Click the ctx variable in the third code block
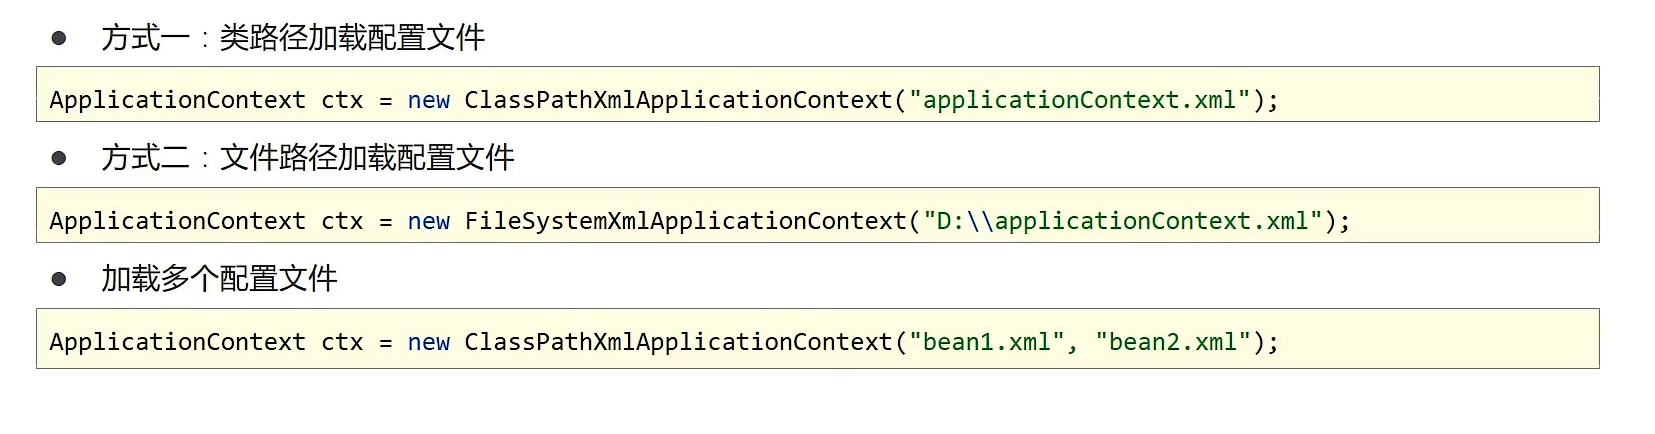The width and height of the screenshot is (1655, 434). [x=342, y=342]
